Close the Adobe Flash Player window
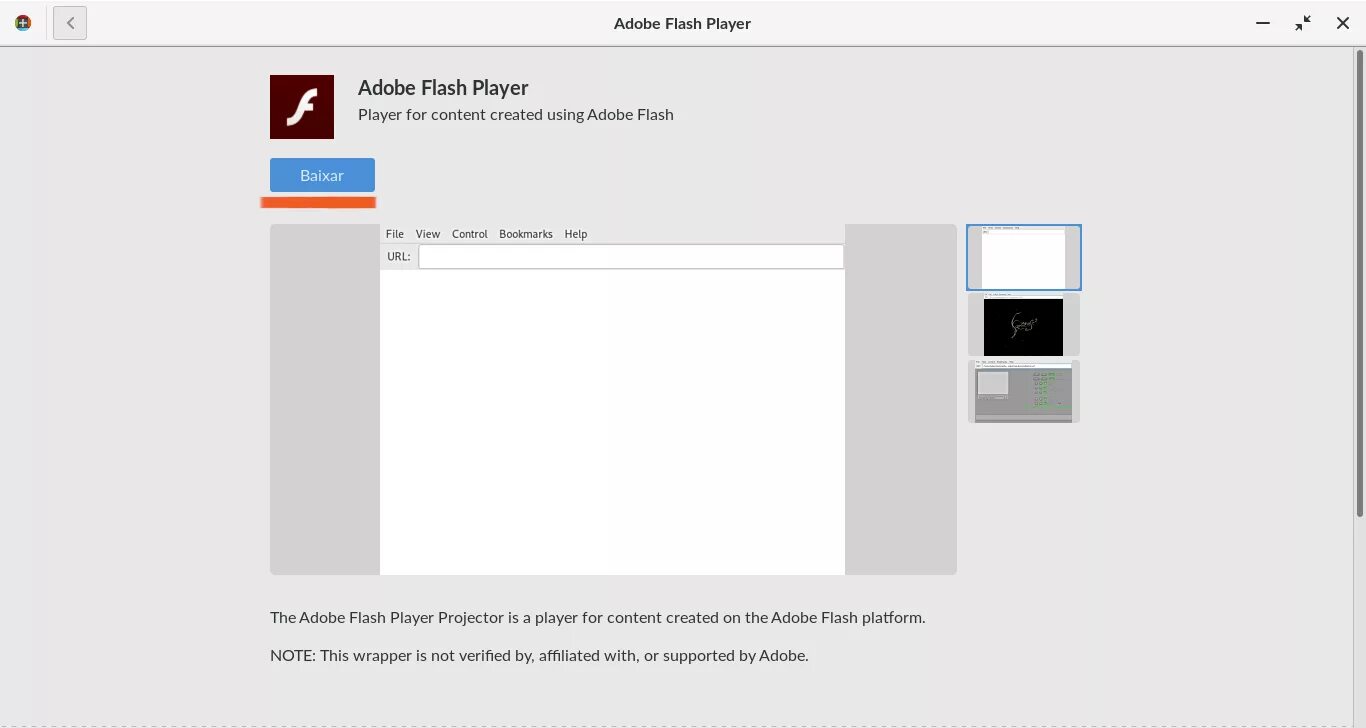 click(x=1343, y=23)
